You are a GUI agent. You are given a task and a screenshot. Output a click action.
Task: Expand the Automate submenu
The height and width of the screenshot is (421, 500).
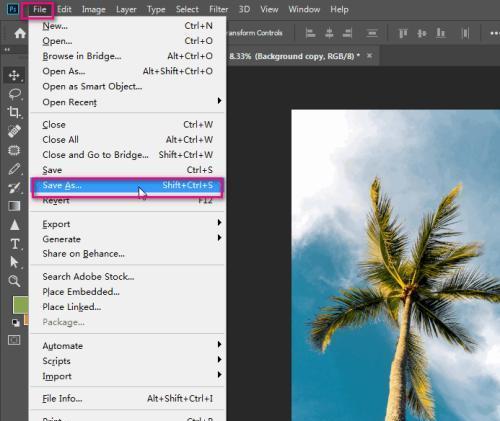[x=128, y=346]
